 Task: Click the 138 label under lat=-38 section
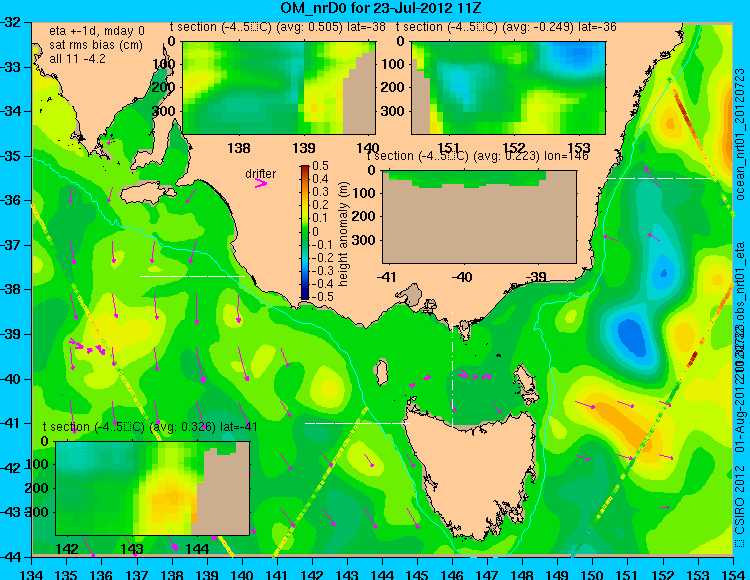(239, 148)
